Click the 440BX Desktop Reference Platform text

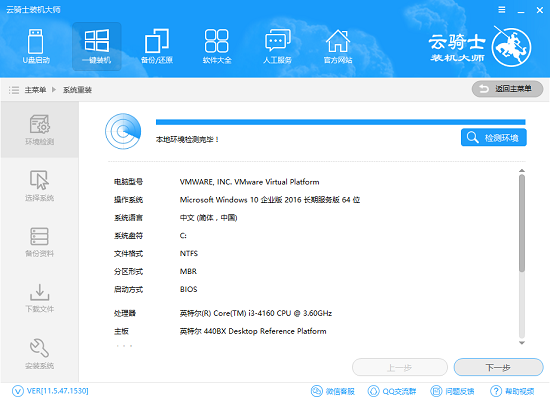253,331
